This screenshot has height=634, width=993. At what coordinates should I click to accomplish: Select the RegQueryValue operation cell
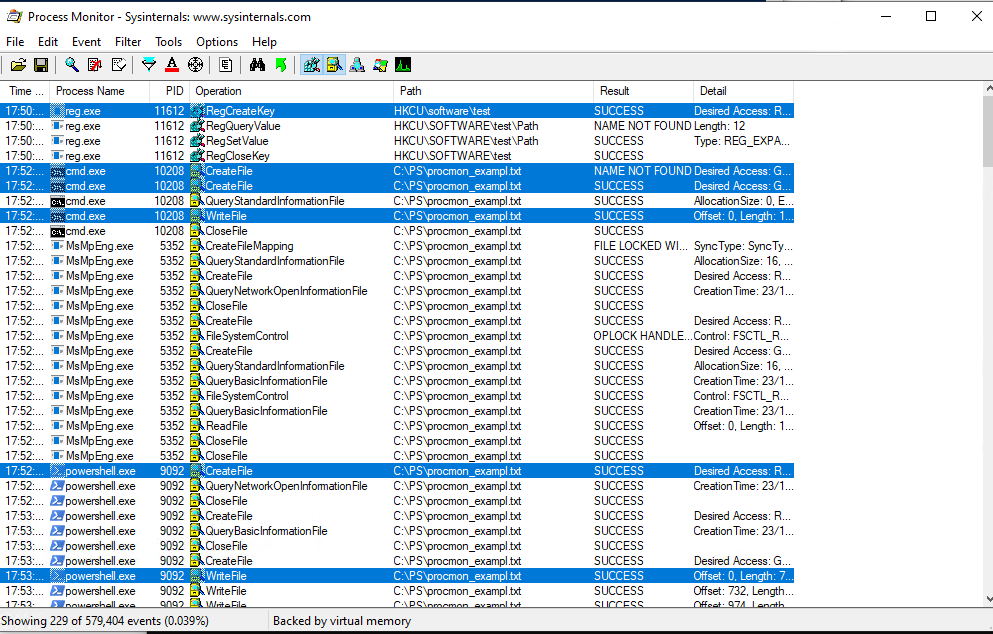(x=243, y=126)
